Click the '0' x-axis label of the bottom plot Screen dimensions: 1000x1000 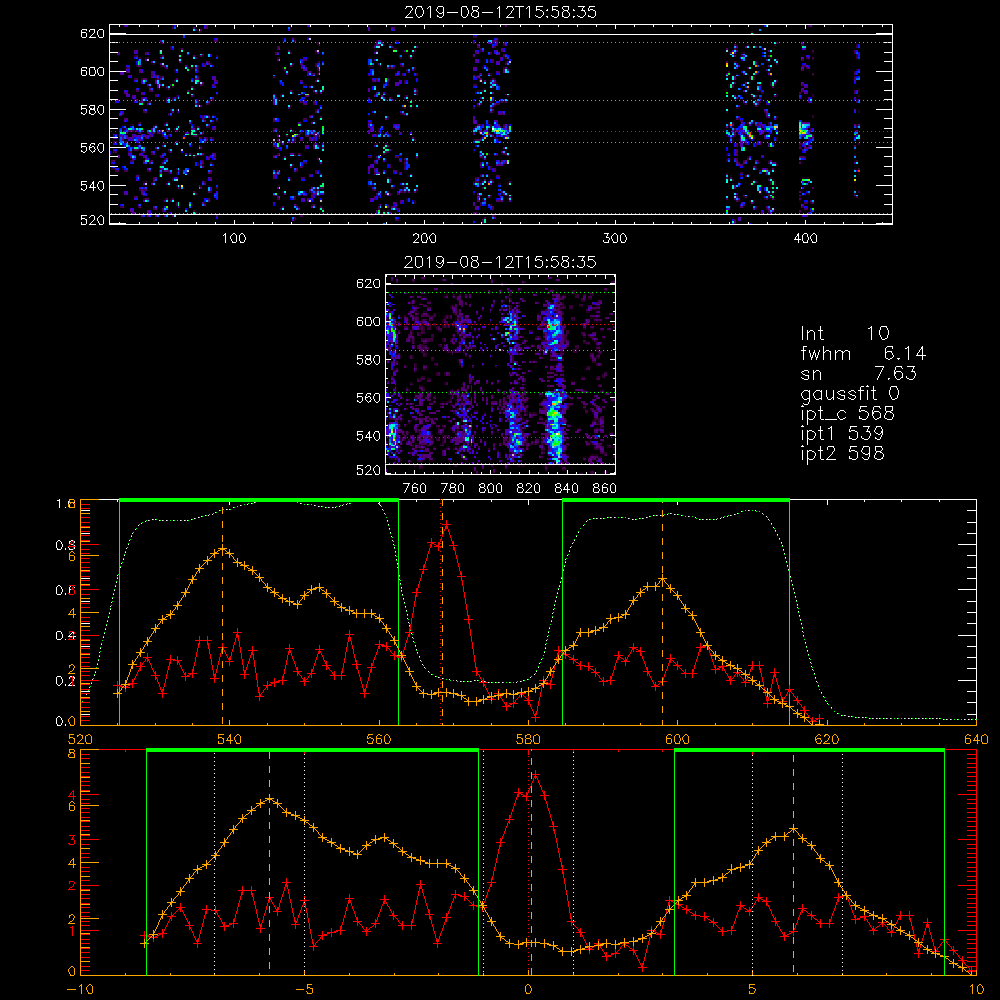click(528, 990)
